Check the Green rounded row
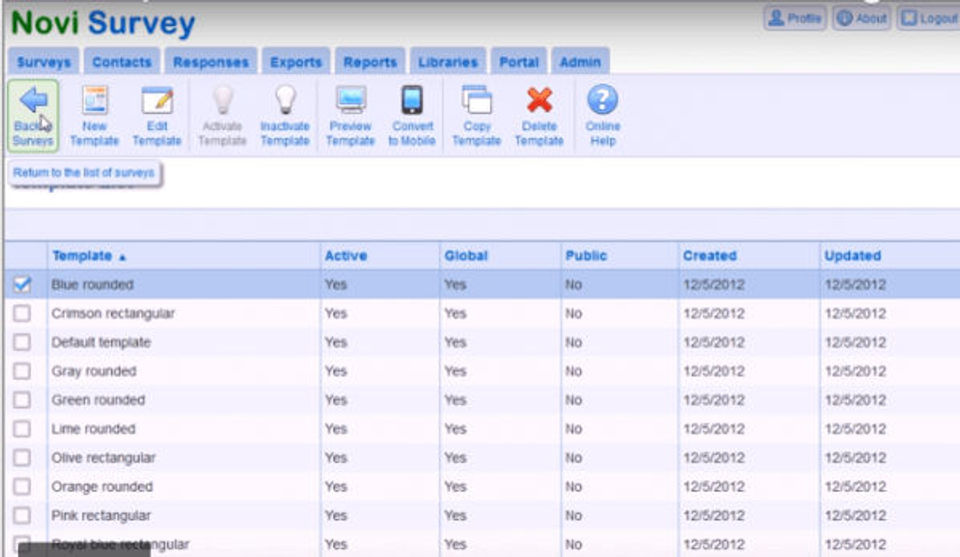Screen dimensions: 960x557 click(22, 400)
